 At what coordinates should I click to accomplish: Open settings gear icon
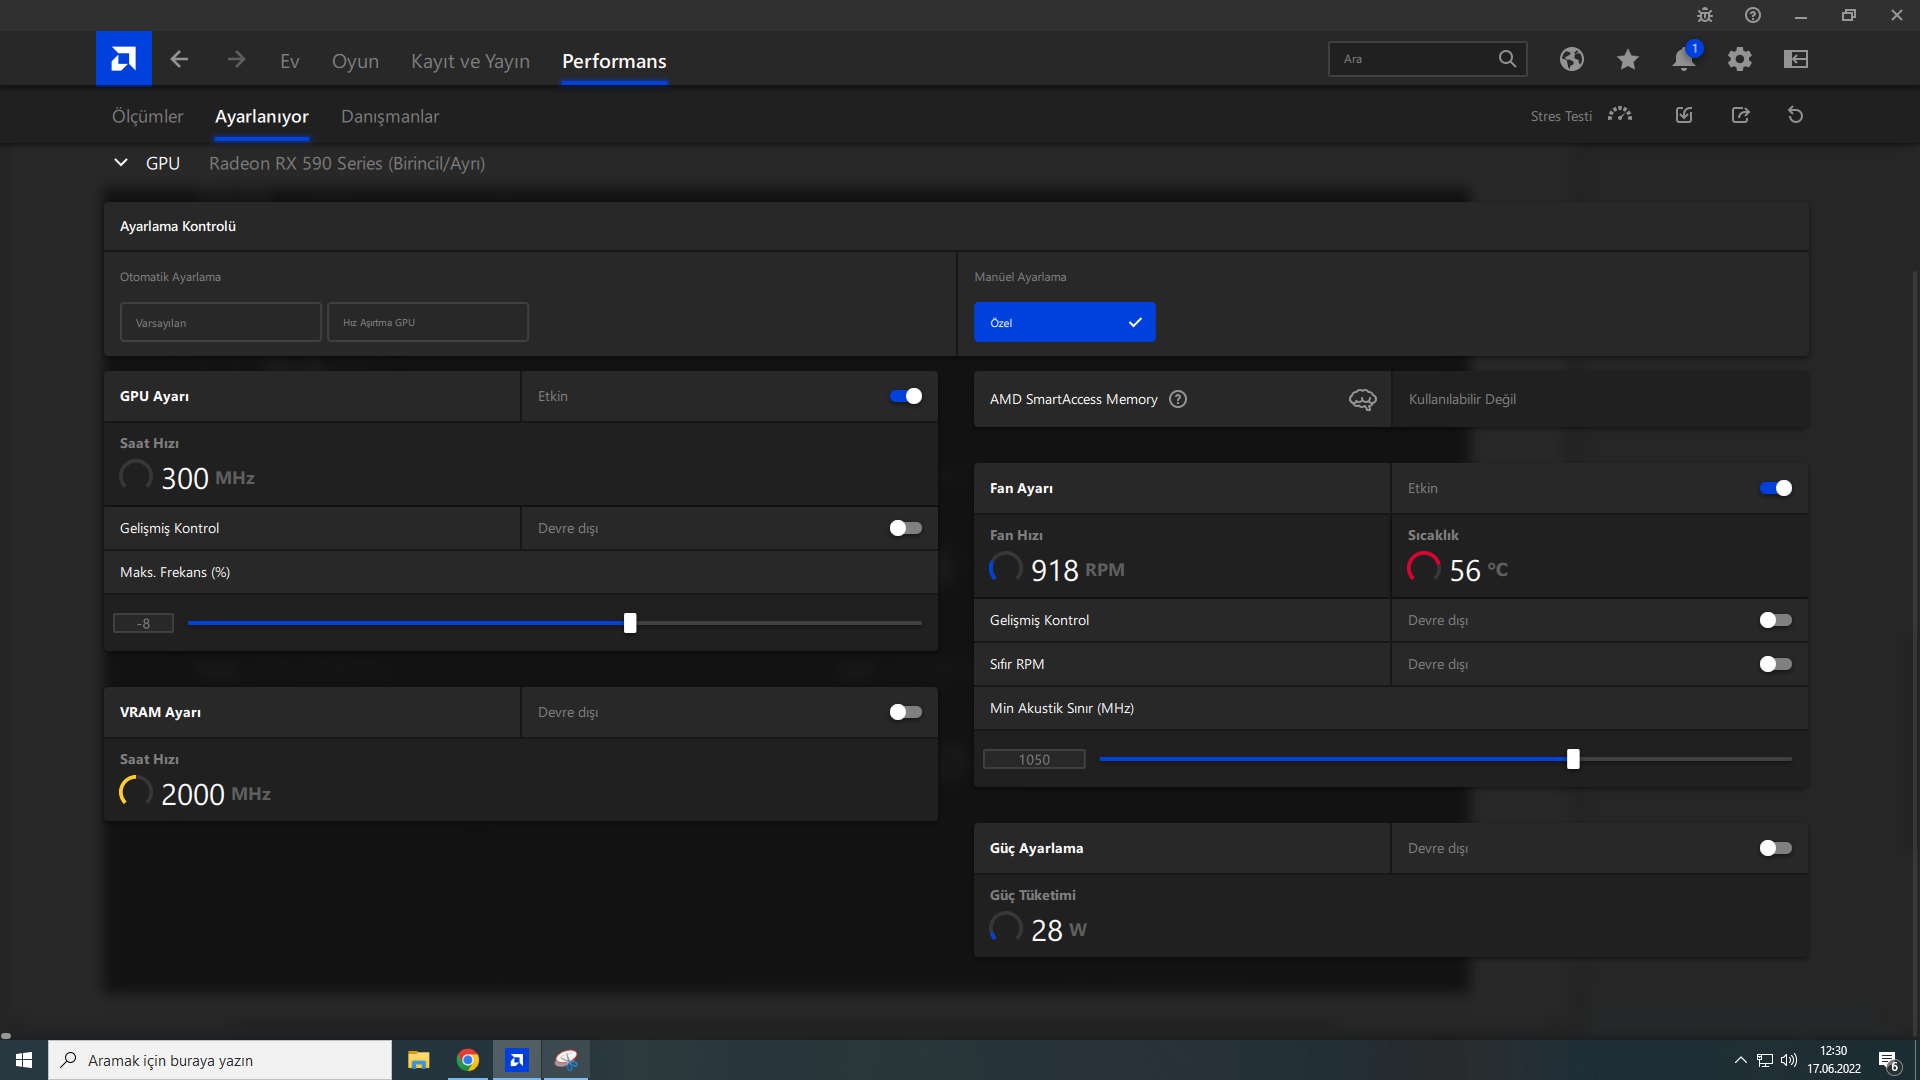[x=1739, y=60]
